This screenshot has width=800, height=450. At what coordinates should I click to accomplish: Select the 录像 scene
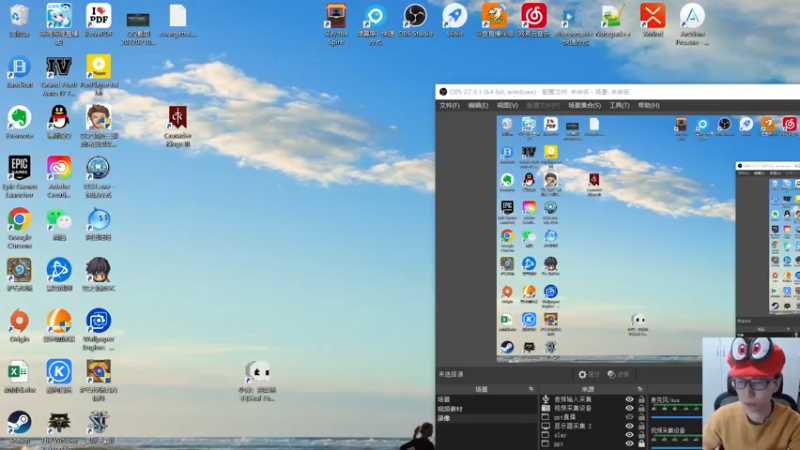pos(486,418)
